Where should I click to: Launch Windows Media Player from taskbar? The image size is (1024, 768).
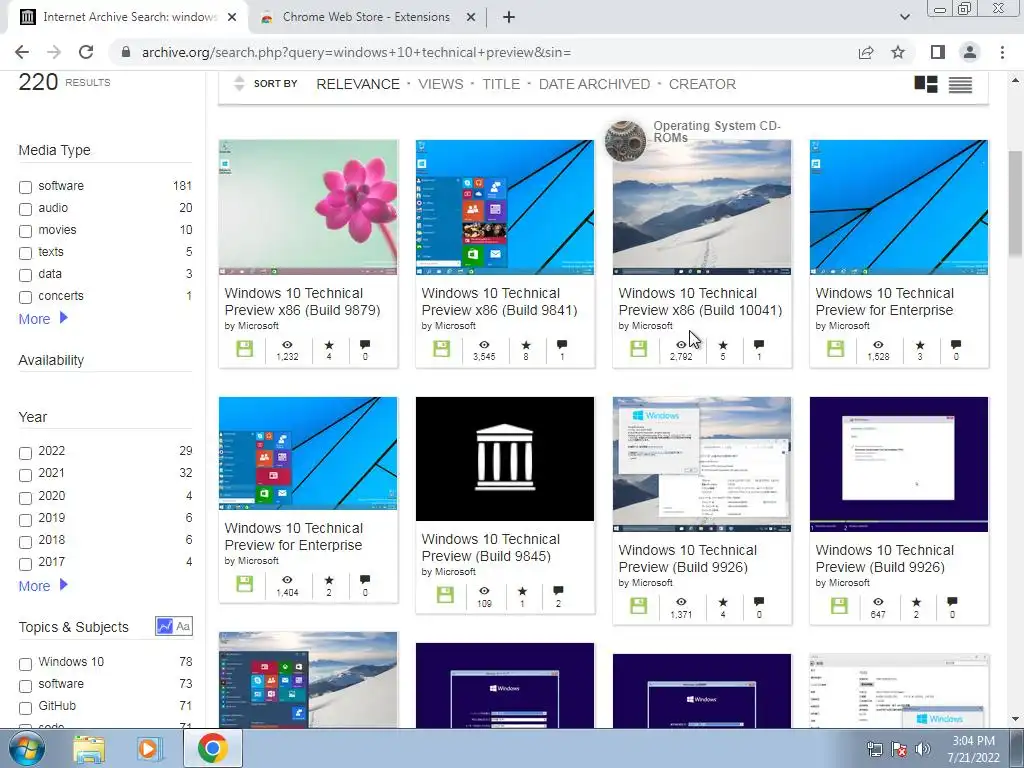tap(148, 748)
